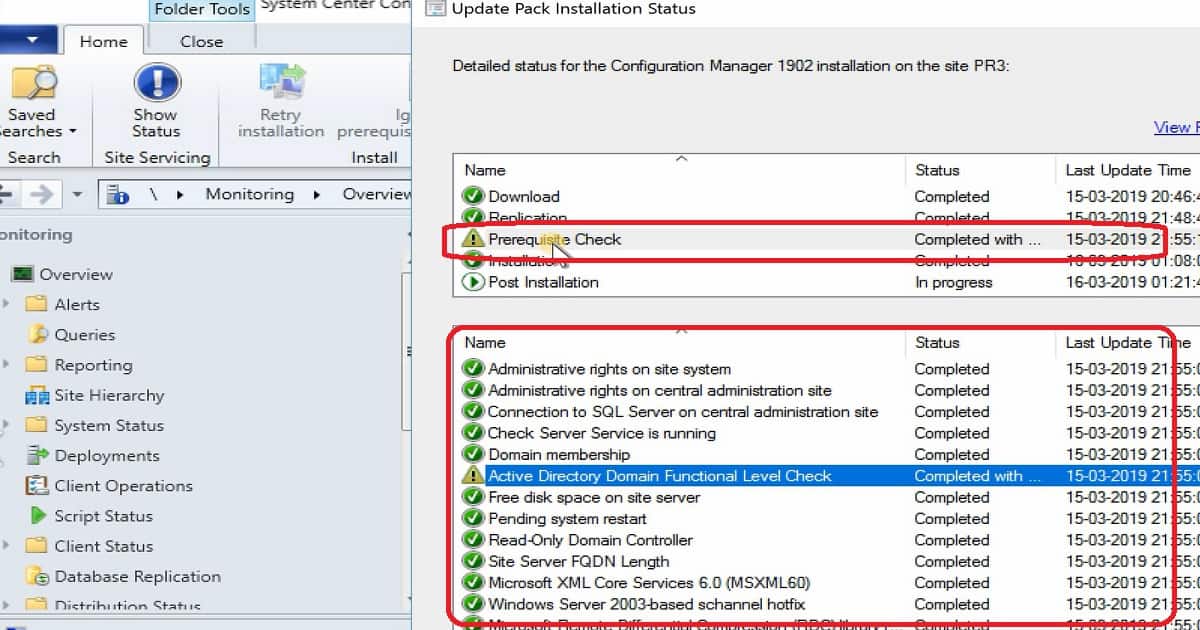Click the check icon beside Free disk space on site server
Viewport: 1200px width, 630px height.
473,497
